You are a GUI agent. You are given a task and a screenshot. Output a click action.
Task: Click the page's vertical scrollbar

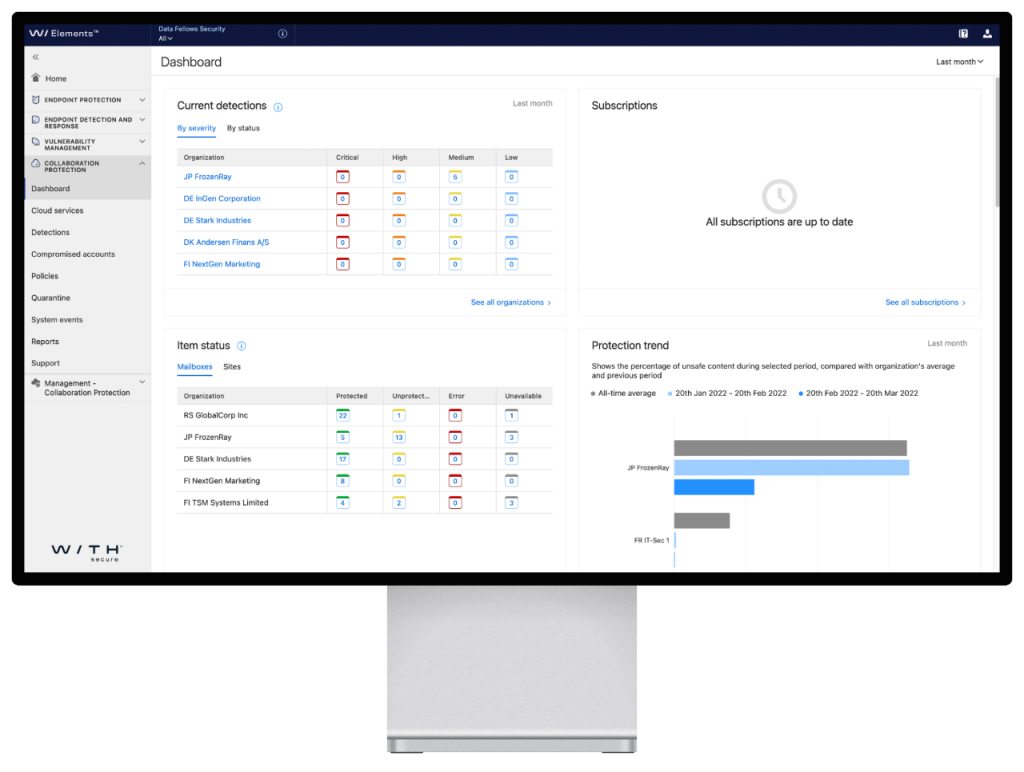tap(997, 142)
